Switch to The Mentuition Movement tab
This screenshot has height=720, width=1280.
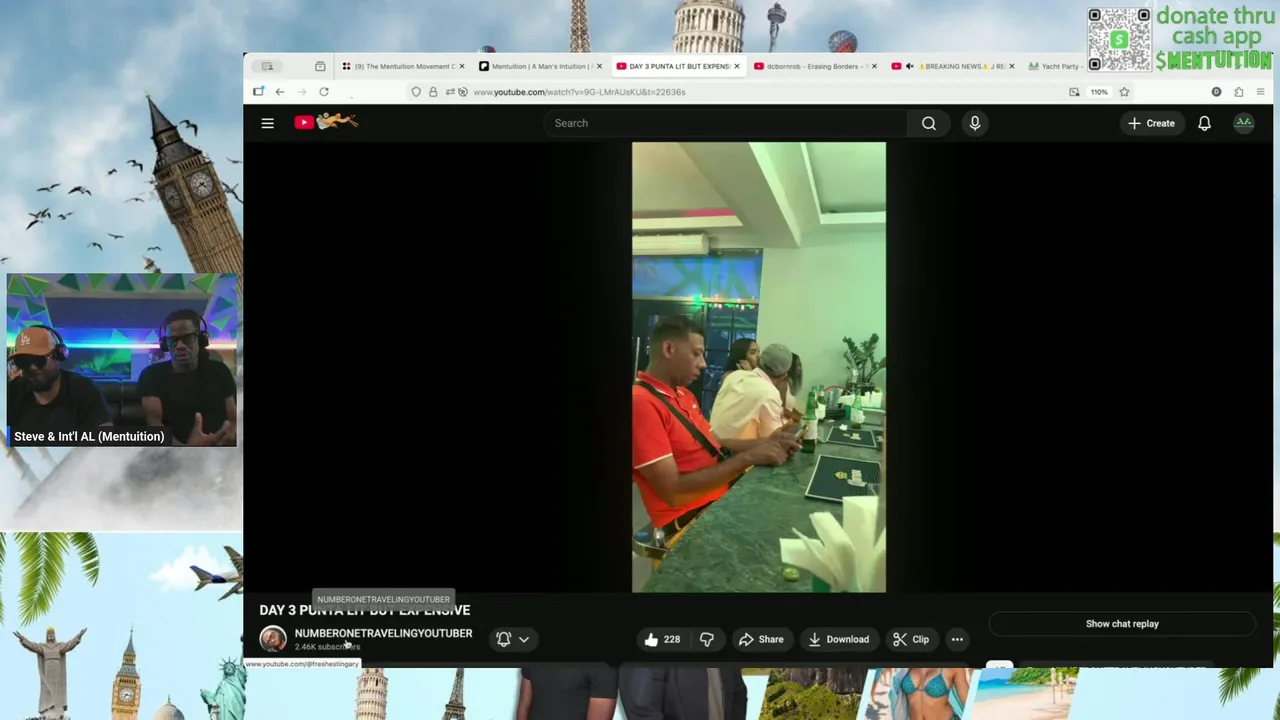402,66
